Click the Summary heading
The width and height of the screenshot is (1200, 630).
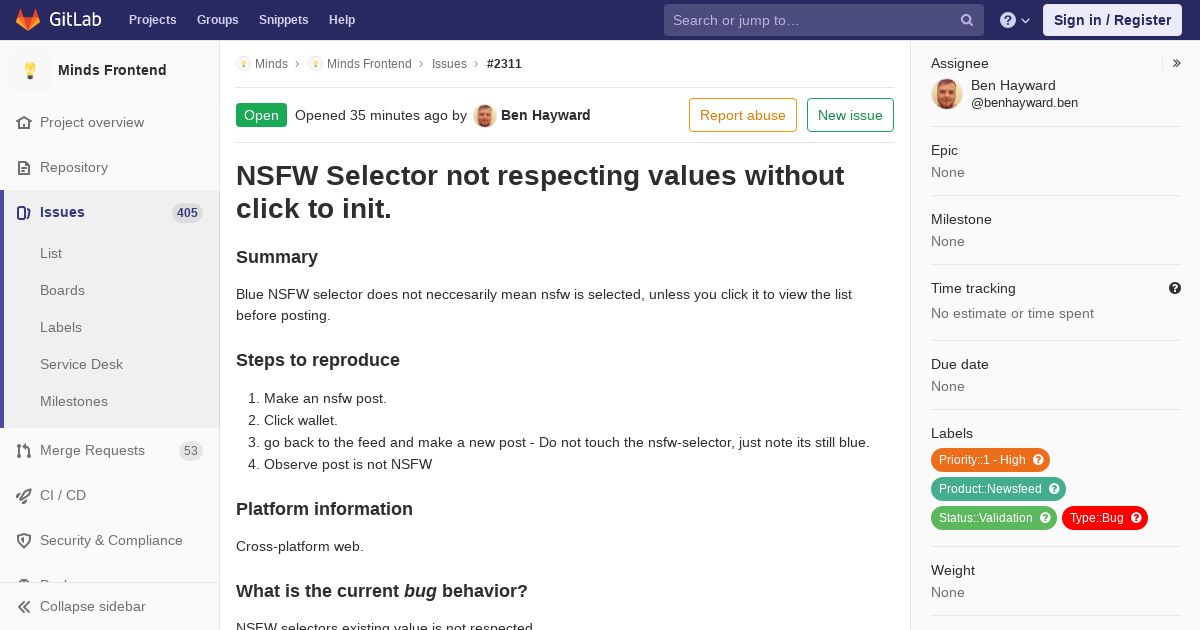[x=277, y=257]
